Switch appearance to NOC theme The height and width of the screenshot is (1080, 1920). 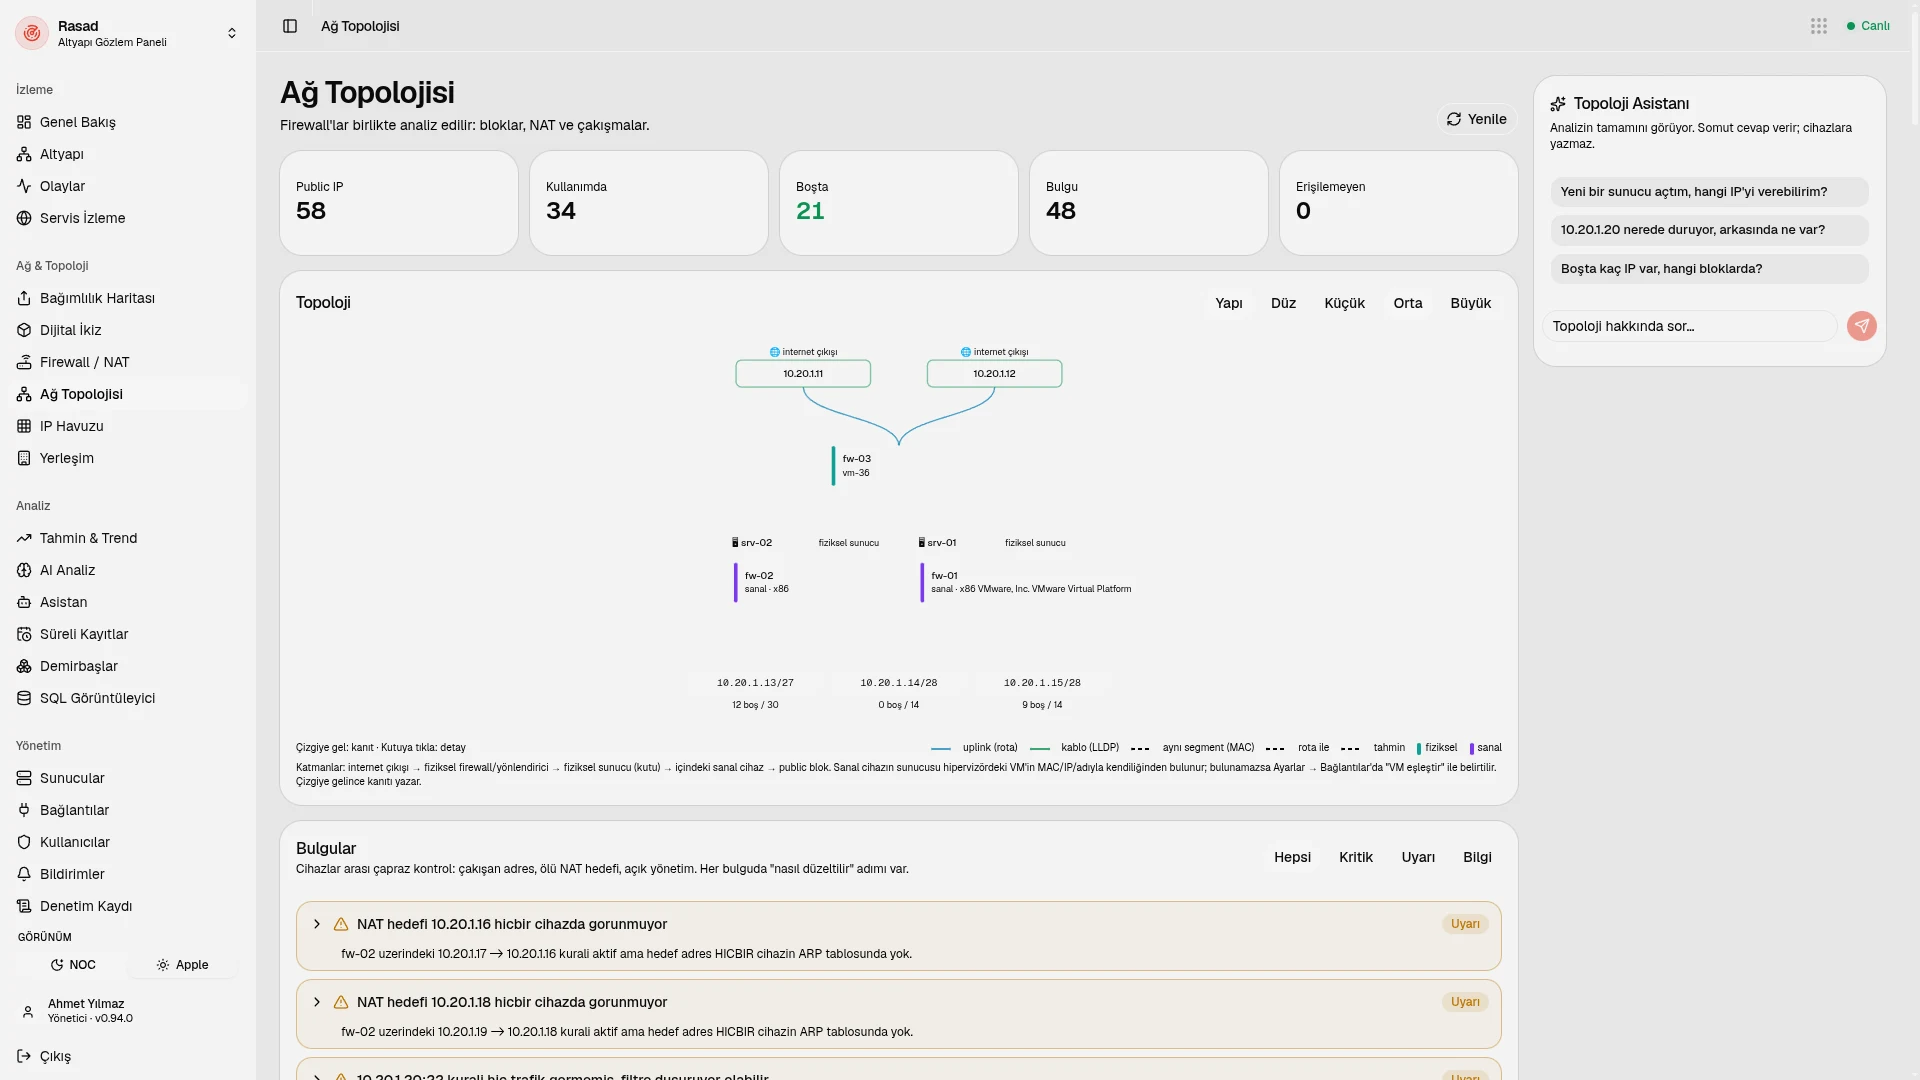click(x=73, y=965)
